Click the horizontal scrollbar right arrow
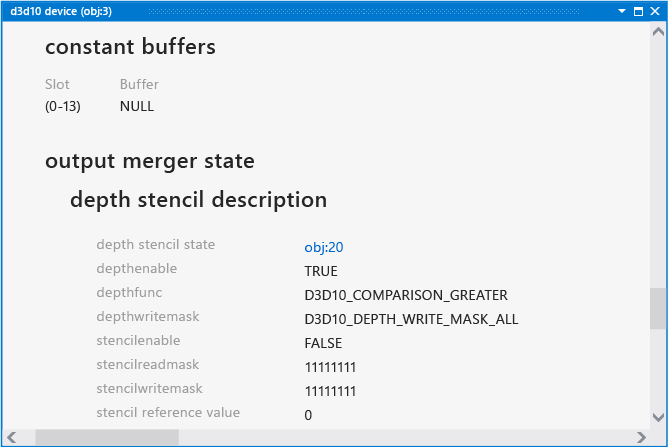 (x=641, y=437)
